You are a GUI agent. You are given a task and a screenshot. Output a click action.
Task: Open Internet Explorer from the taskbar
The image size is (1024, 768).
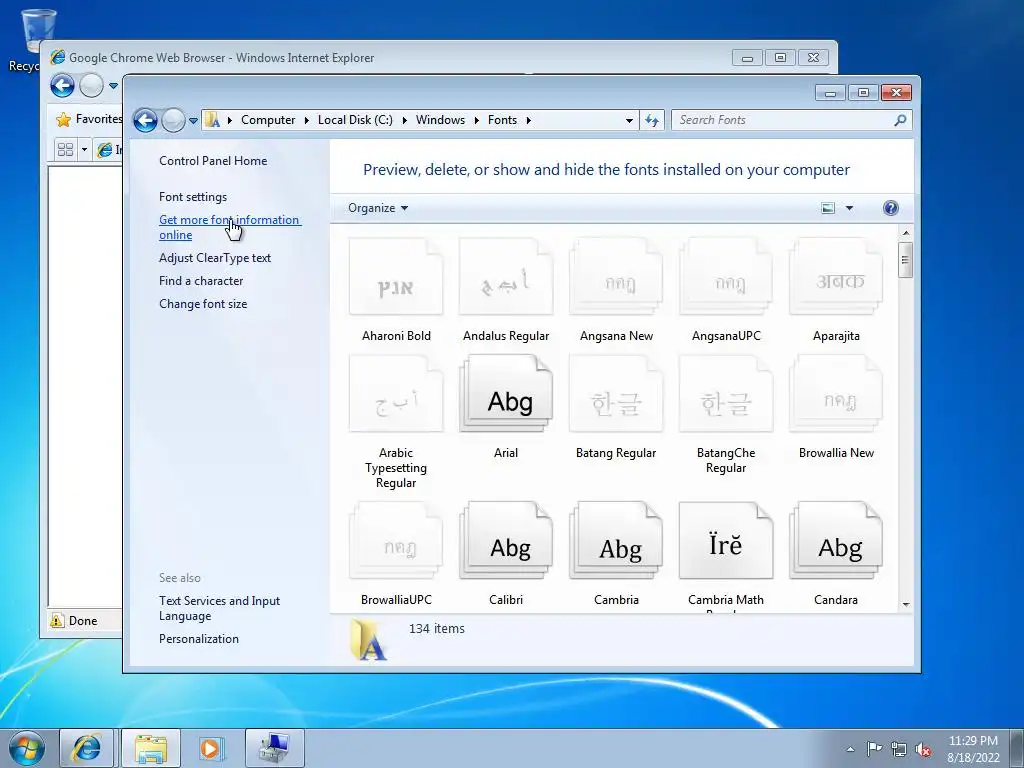click(x=87, y=748)
